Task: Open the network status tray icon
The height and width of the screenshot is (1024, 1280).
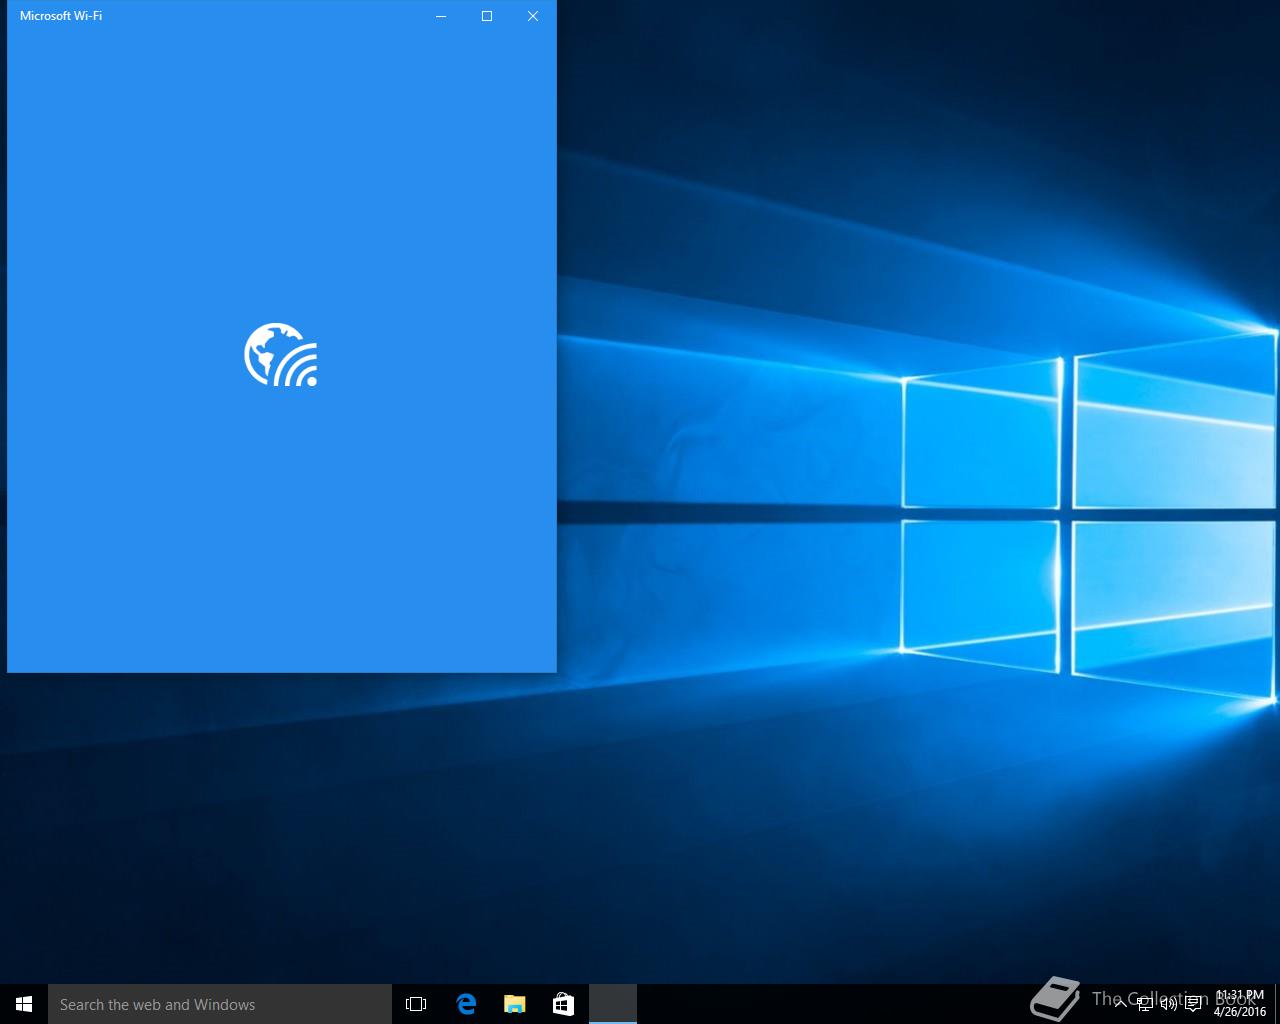Action: (x=1144, y=1004)
